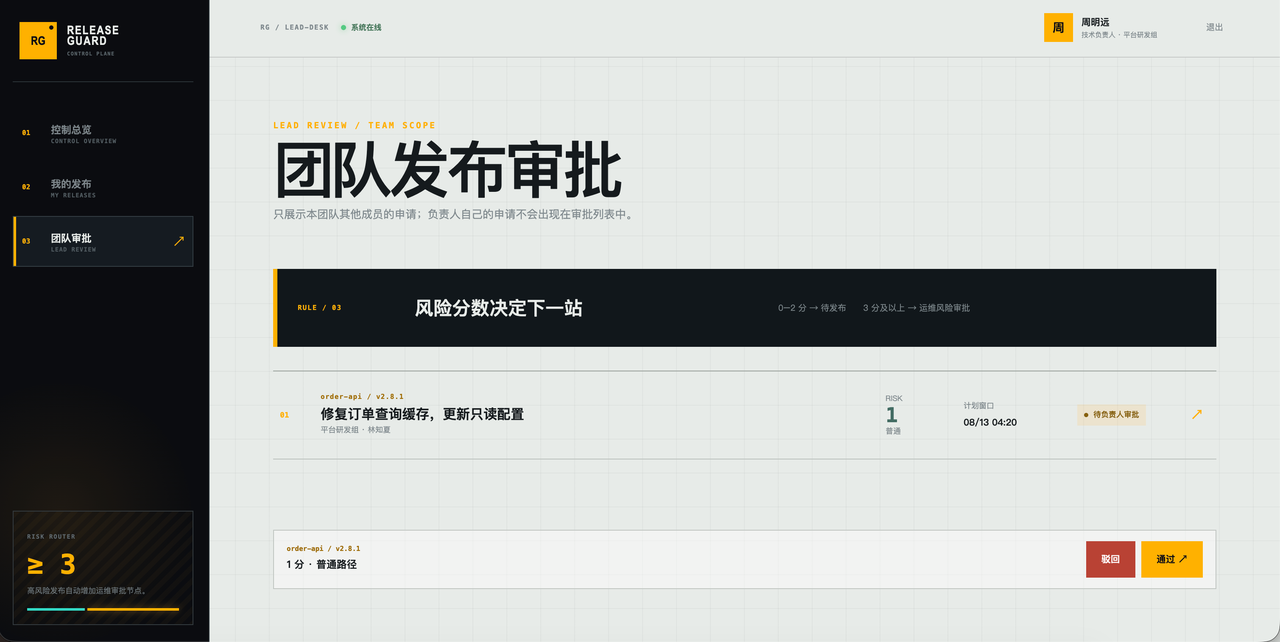
Task: Select 团队审批 sidebar item
Action: click(x=103, y=241)
